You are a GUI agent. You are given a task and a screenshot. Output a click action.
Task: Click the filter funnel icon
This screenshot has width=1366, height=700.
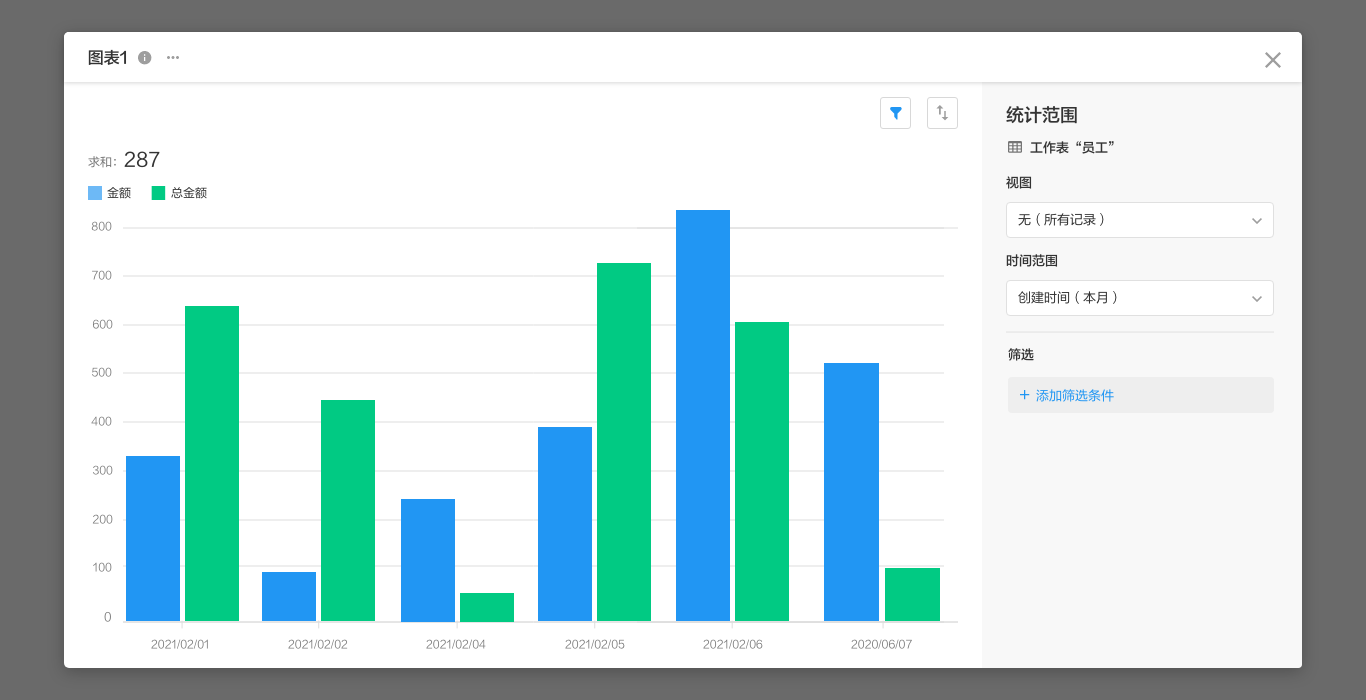click(895, 113)
